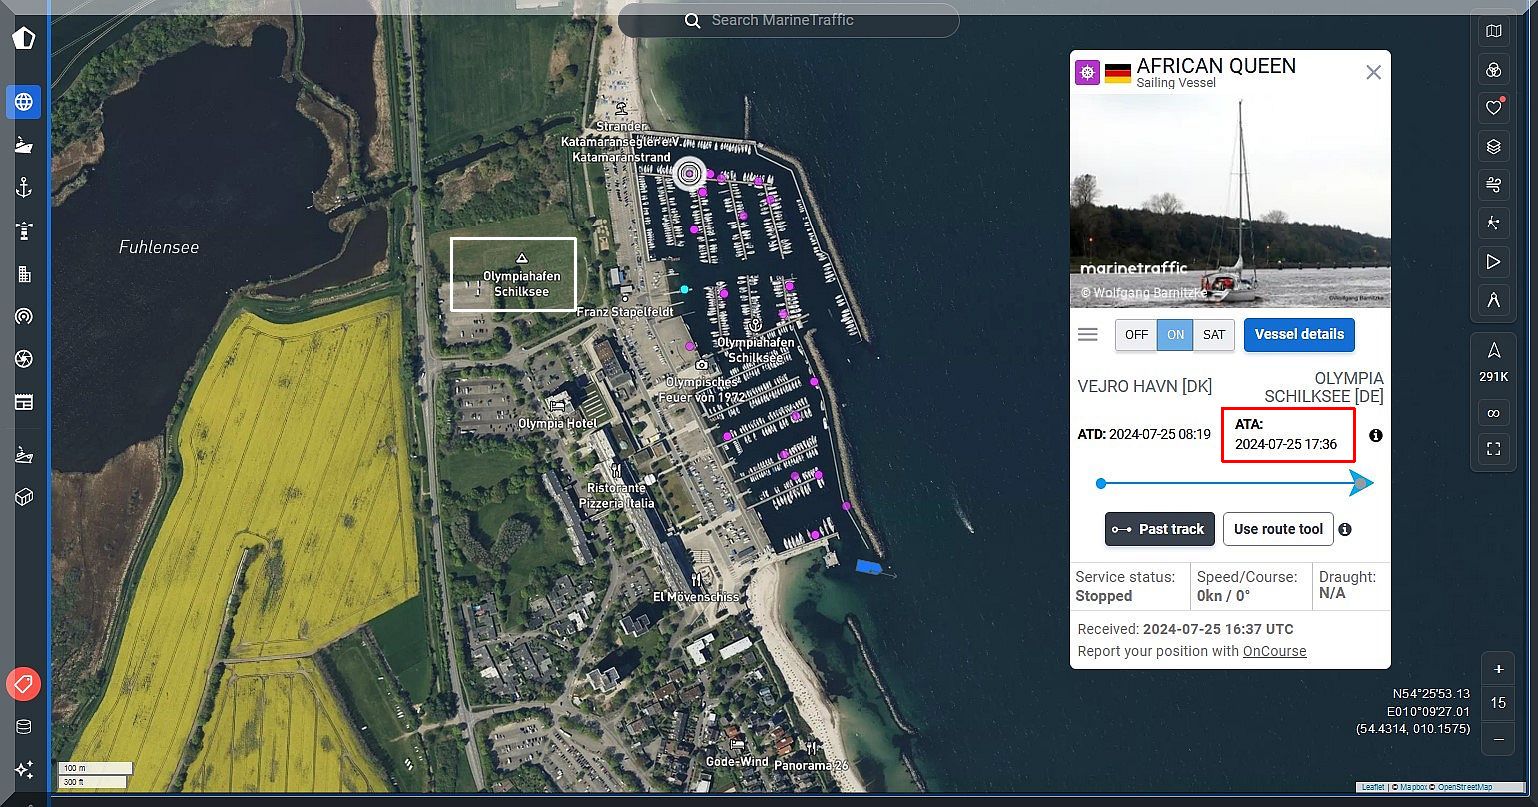Viewport: 1538px width, 807px height.
Task: Follow the OnCourse link
Action: (1274, 651)
